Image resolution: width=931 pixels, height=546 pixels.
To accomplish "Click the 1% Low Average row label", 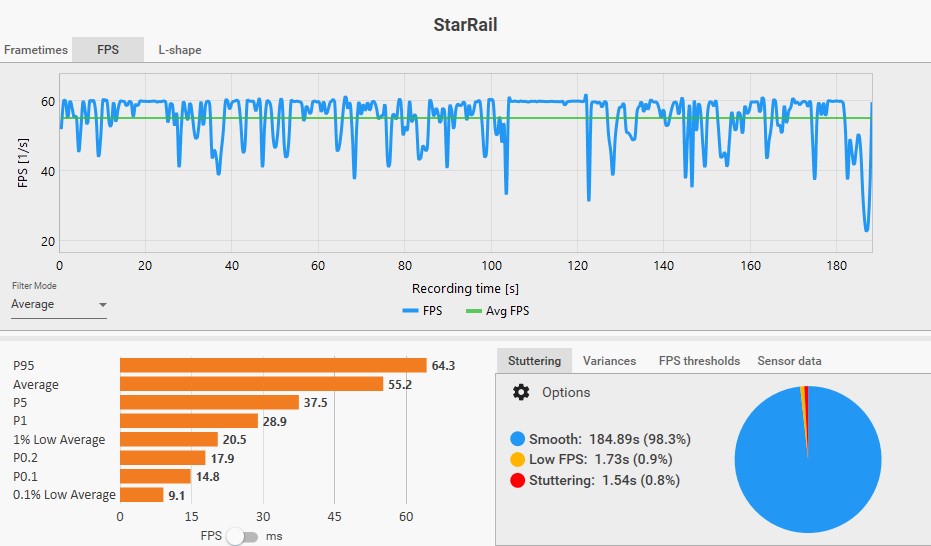I will coord(59,440).
